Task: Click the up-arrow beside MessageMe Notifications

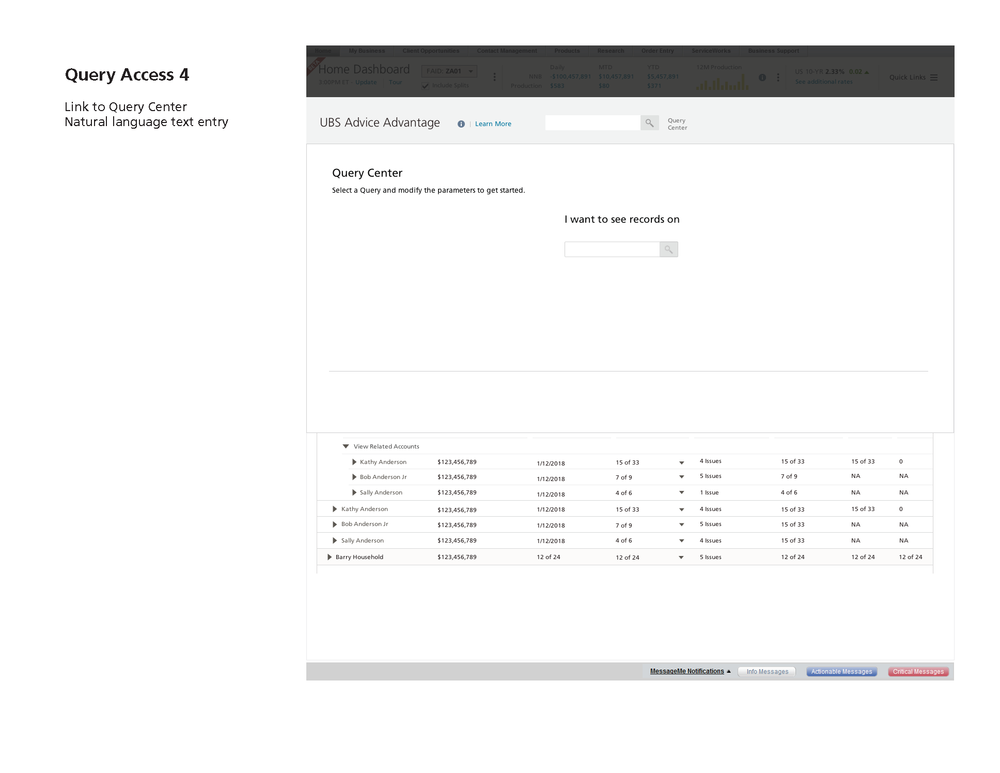Action: coord(729,671)
